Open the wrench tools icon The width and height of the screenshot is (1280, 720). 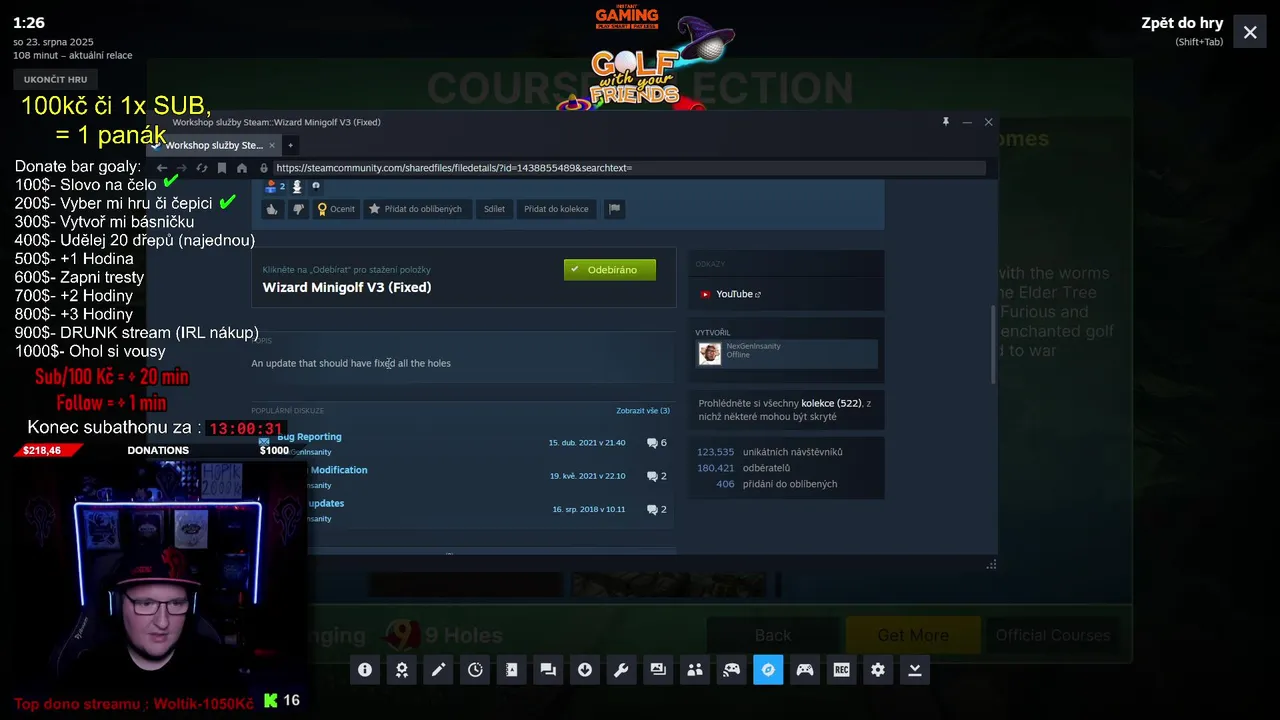pos(621,670)
